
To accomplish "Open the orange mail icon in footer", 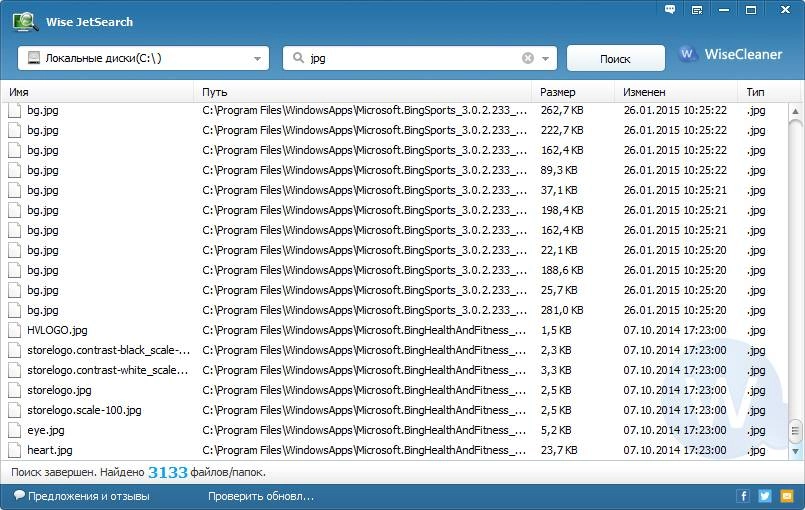I will (x=787, y=496).
